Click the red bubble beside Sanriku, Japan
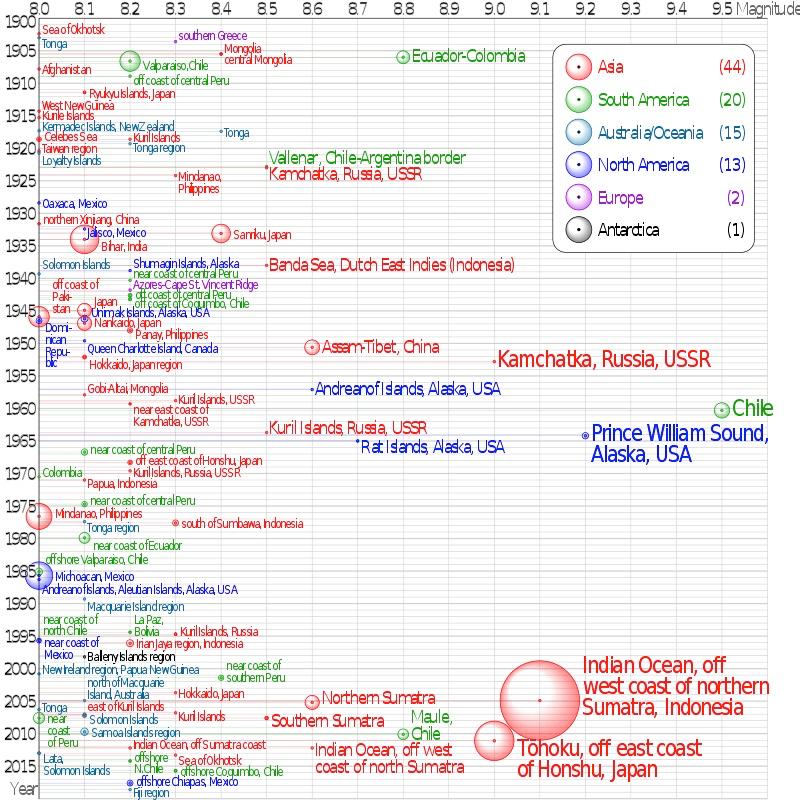Screen dimensions: 800x800 [221, 234]
